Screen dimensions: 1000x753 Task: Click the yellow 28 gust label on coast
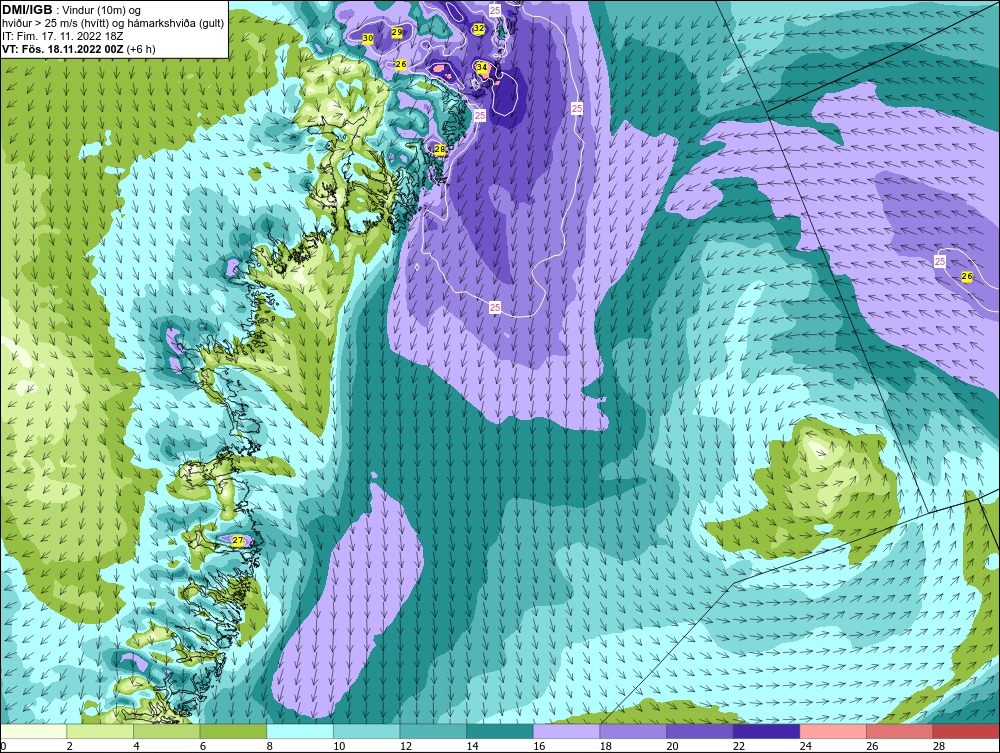[x=439, y=149]
